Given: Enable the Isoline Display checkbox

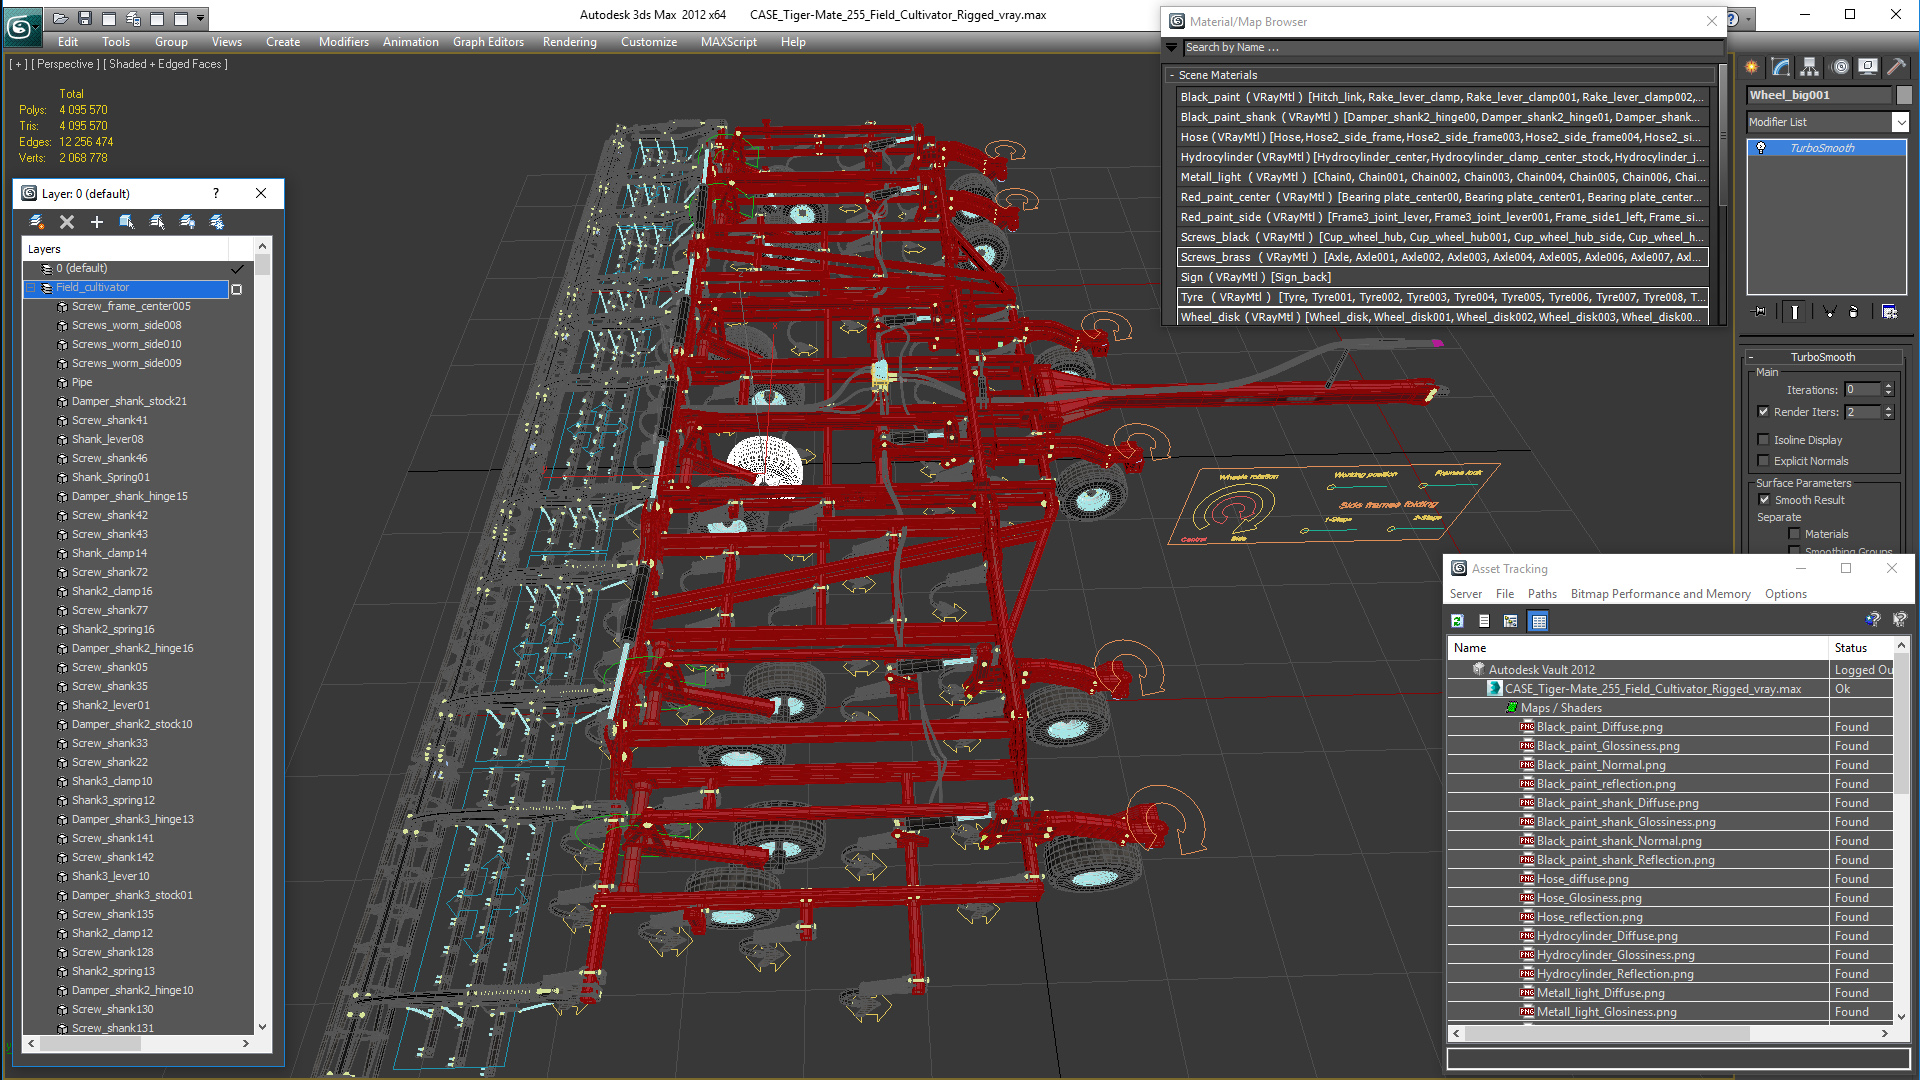Looking at the screenshot, I should pyautogui.click(x=1764, y=440).
